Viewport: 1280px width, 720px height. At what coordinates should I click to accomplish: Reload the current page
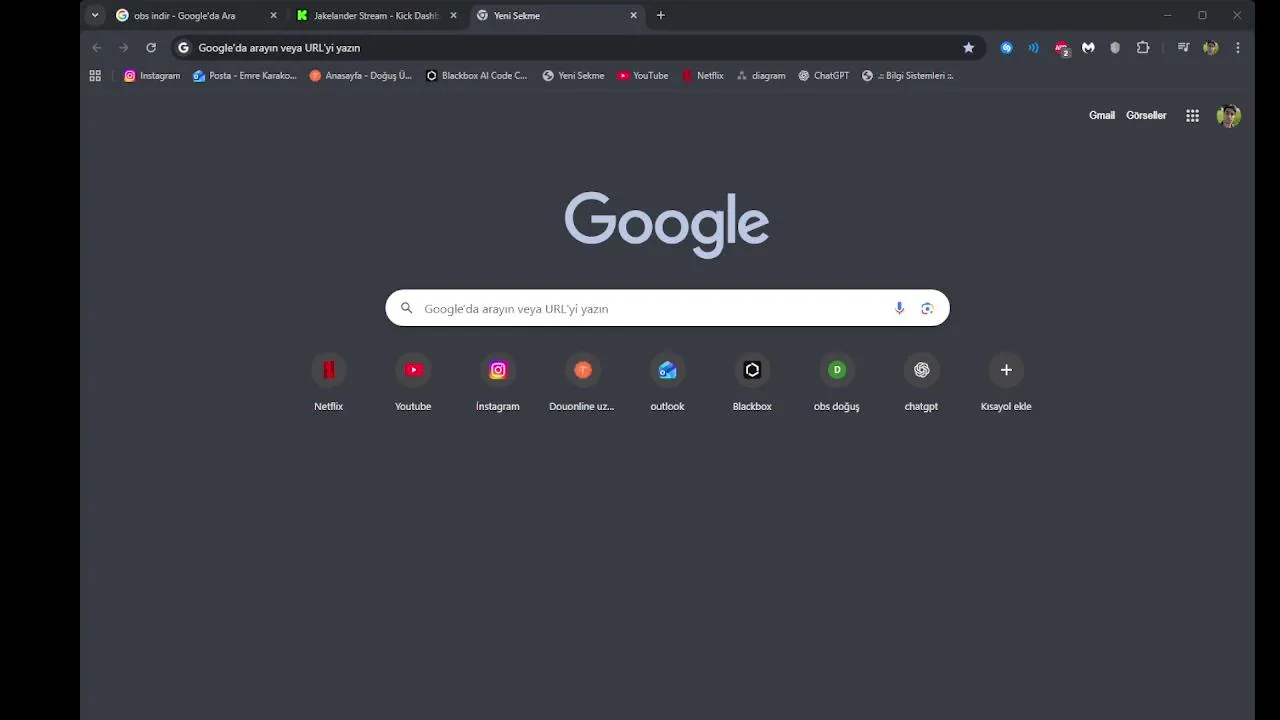pyautogui.click(x=151, y=47)
